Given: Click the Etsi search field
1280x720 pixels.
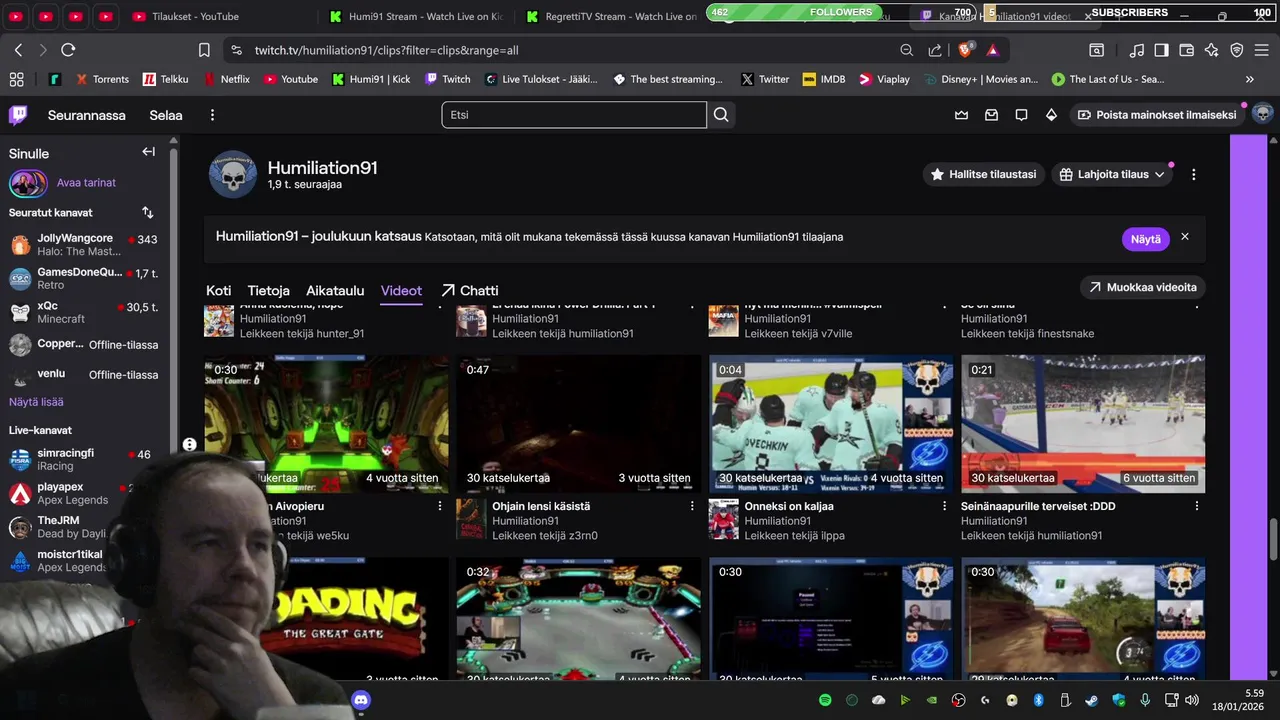Looking at the screenshot, I should (574, 115).
